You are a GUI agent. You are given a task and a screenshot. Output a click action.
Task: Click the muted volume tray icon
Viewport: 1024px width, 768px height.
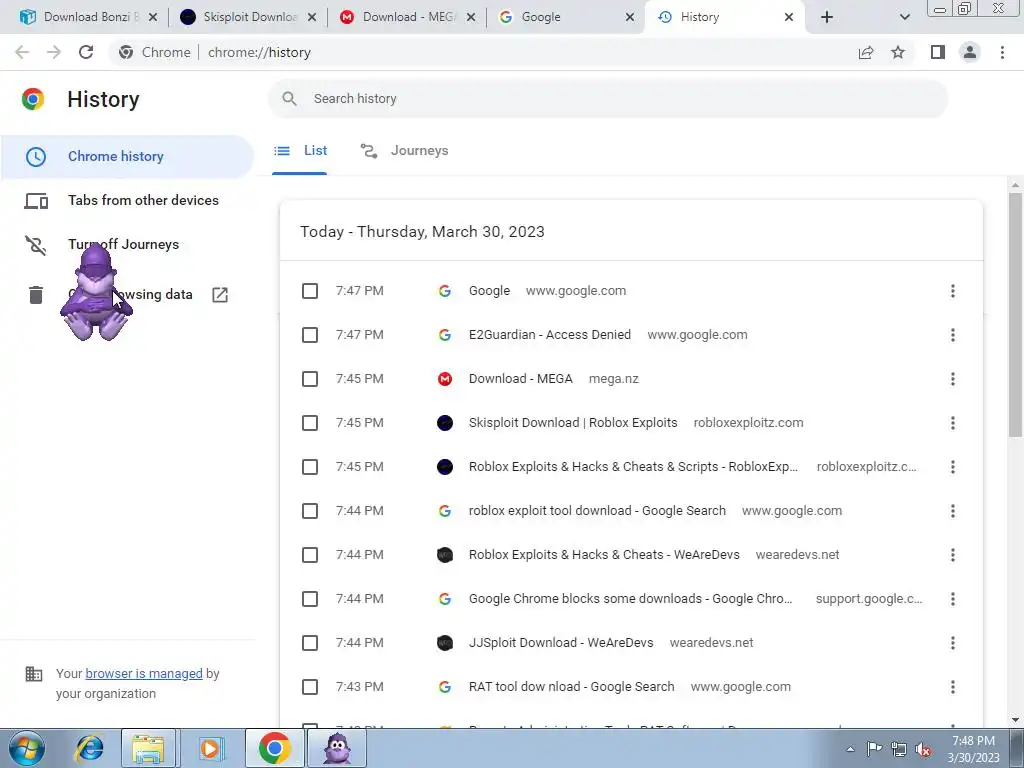pyautogui.click(x=923, y=750)
